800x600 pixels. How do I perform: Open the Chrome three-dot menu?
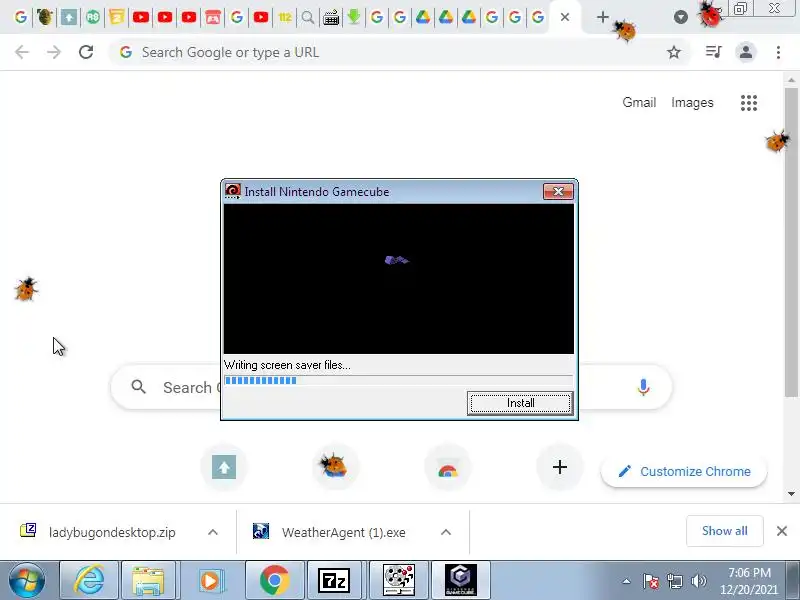click(778, 52)
